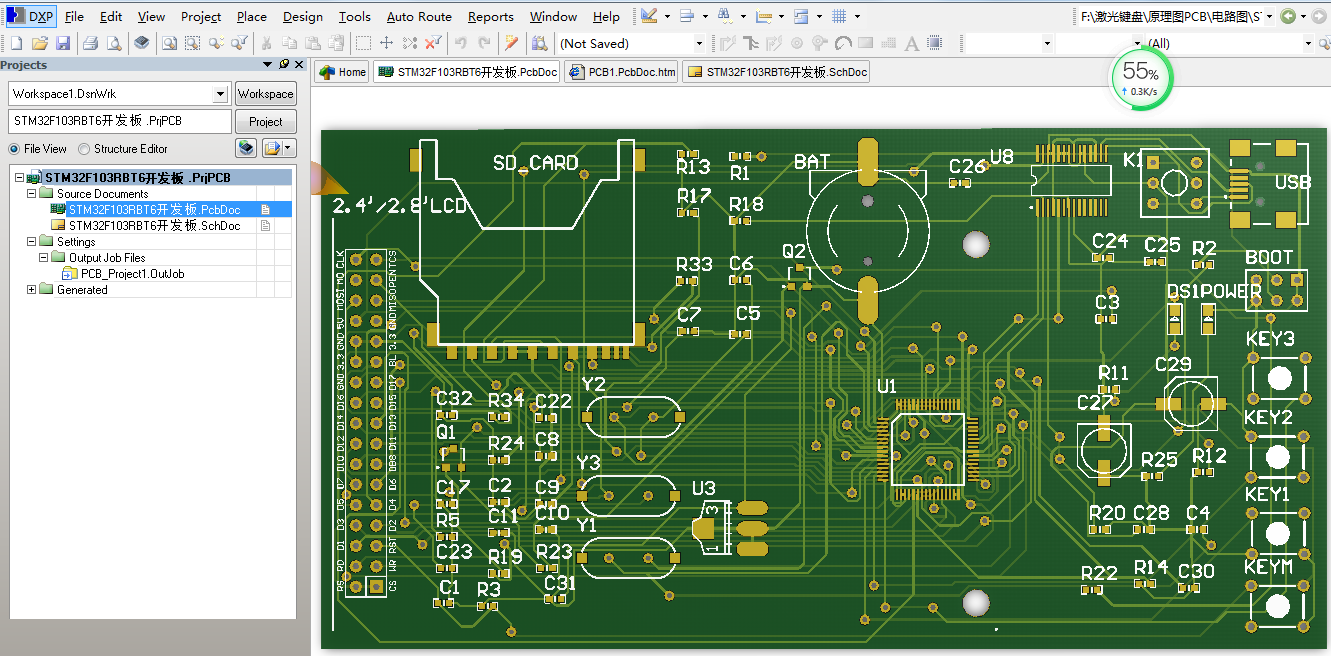The width and height of the screenshot is (1331, 656).
Task: Expand the Generated folder
Action: point(31,290)
